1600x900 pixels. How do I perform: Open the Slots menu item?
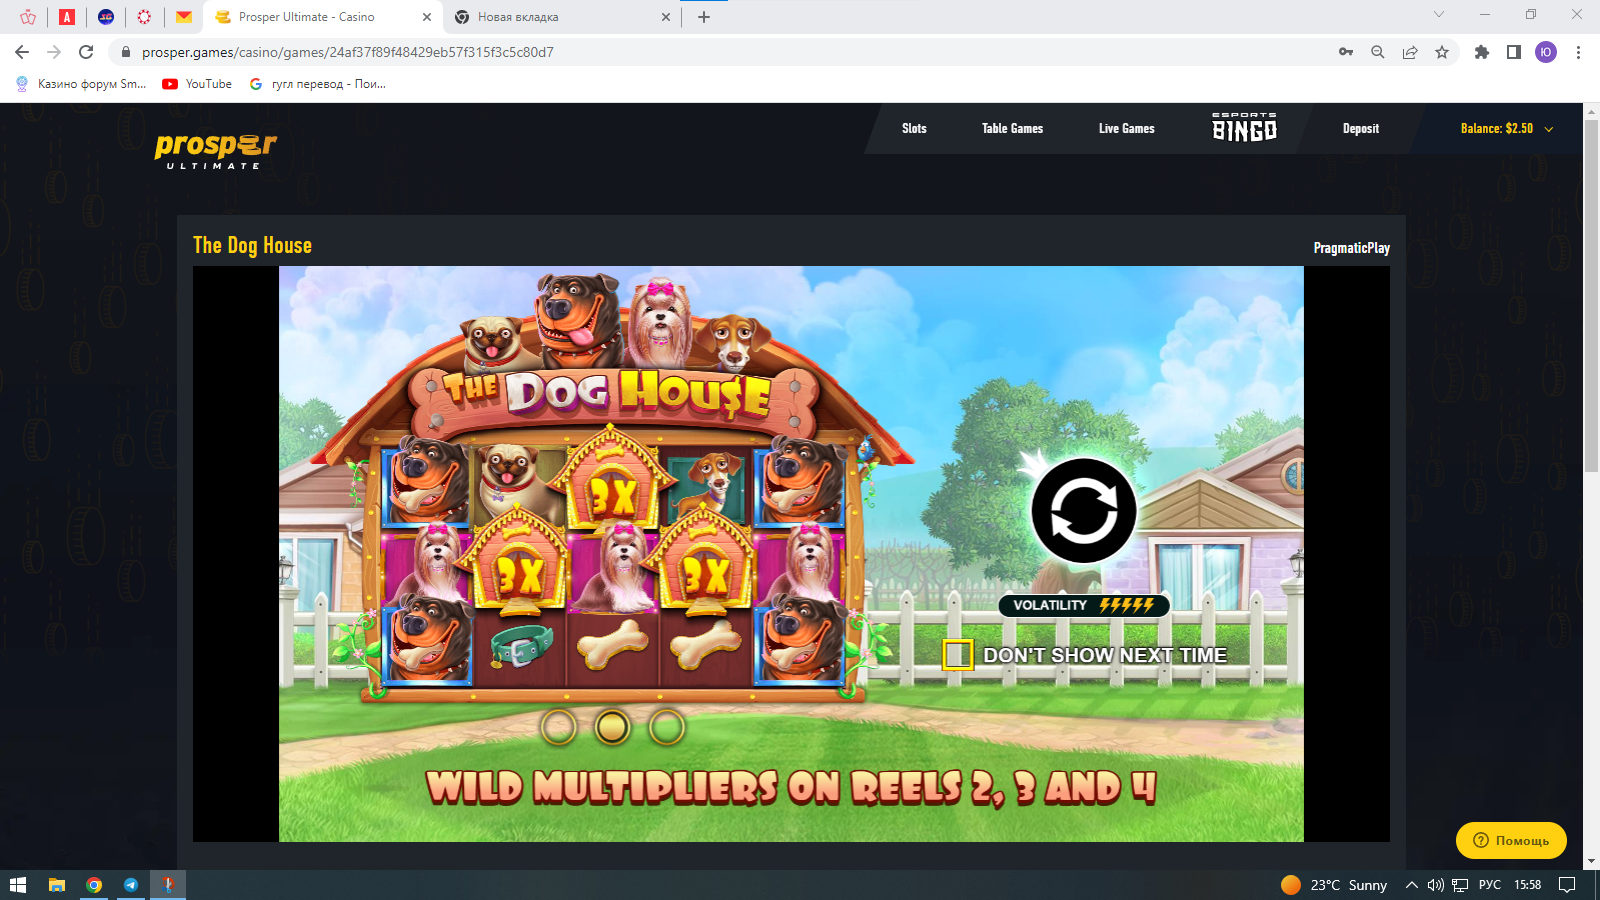pos(914,129)
